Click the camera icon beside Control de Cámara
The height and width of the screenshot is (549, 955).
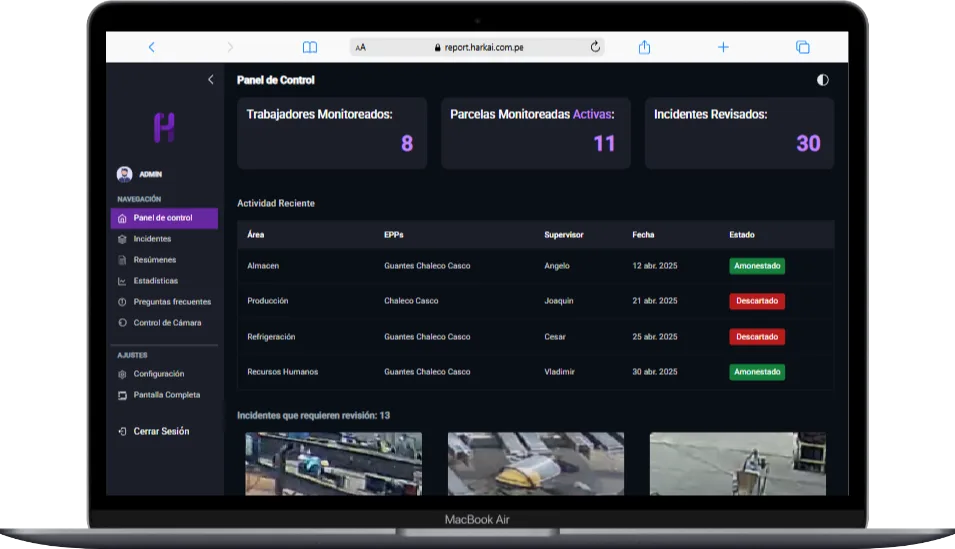122,323
